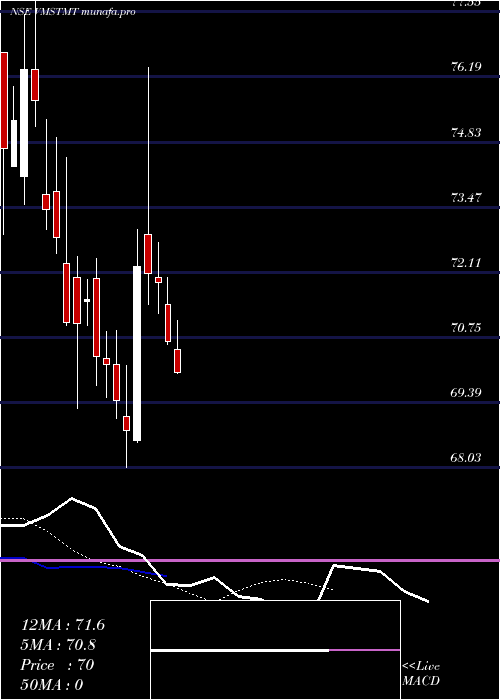500x700 pixels.
Task: Click the 72.11 price level label
Action: click(466, 262)
